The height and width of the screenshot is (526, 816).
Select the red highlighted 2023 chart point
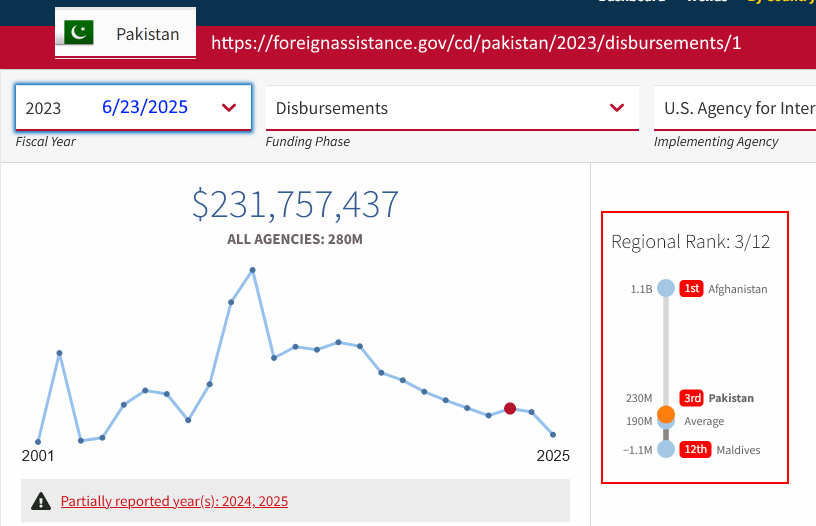[x=510, y=408]
